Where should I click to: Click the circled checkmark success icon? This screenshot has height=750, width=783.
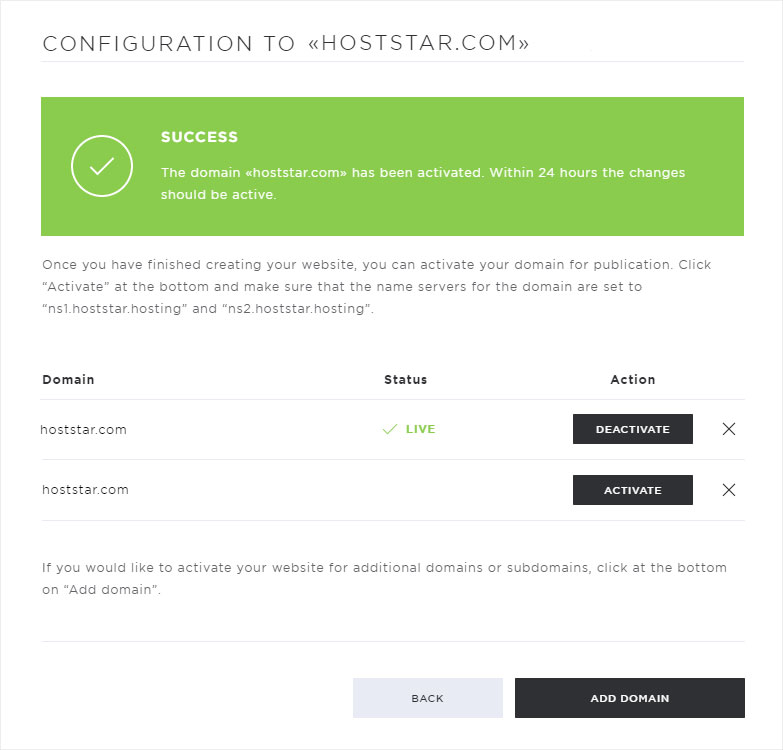[x=102, y=166]
